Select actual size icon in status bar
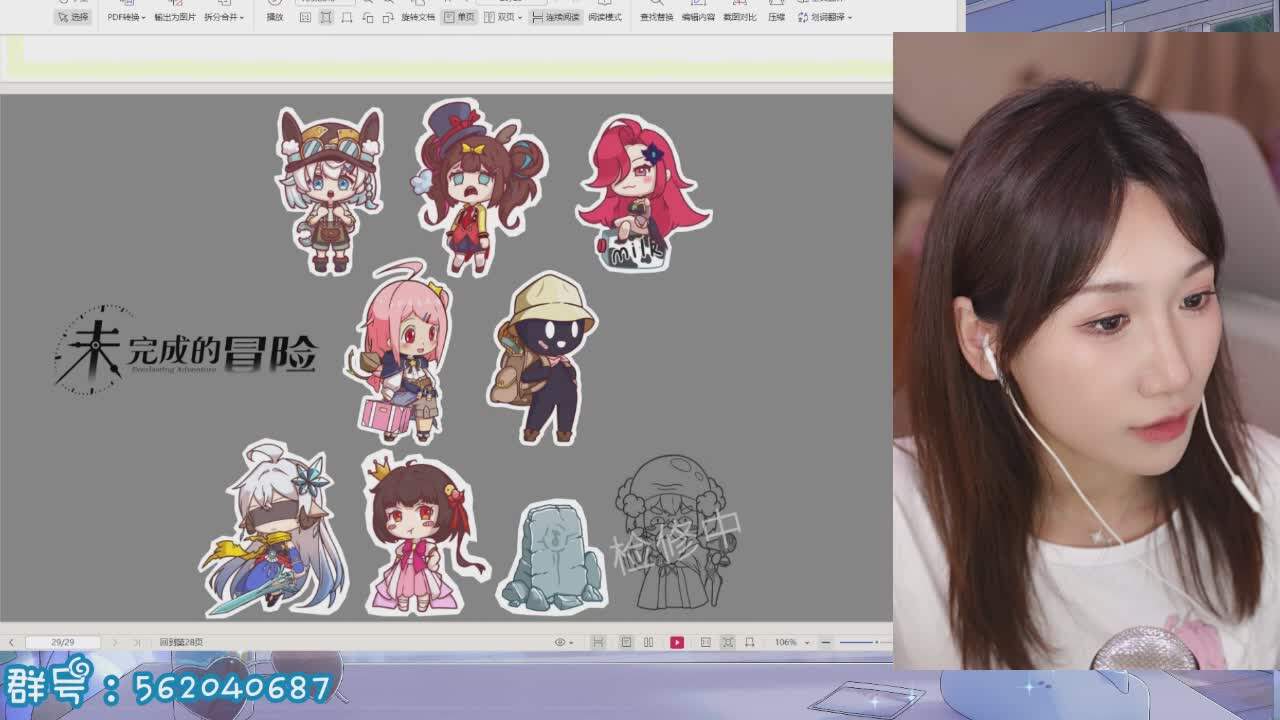Viewport: 1280px width, 720px height. tap(706, 642)
